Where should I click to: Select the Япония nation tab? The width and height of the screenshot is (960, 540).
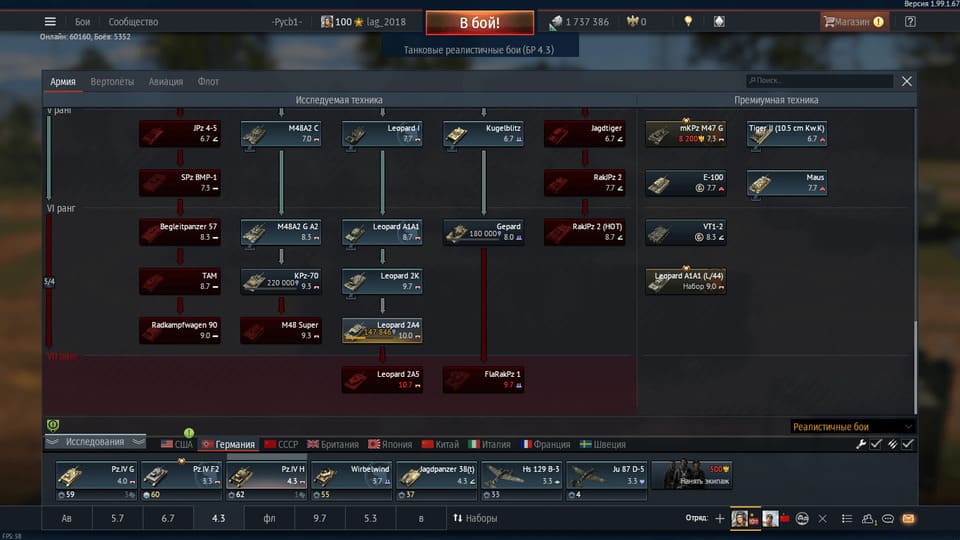(x=390, y=444)
